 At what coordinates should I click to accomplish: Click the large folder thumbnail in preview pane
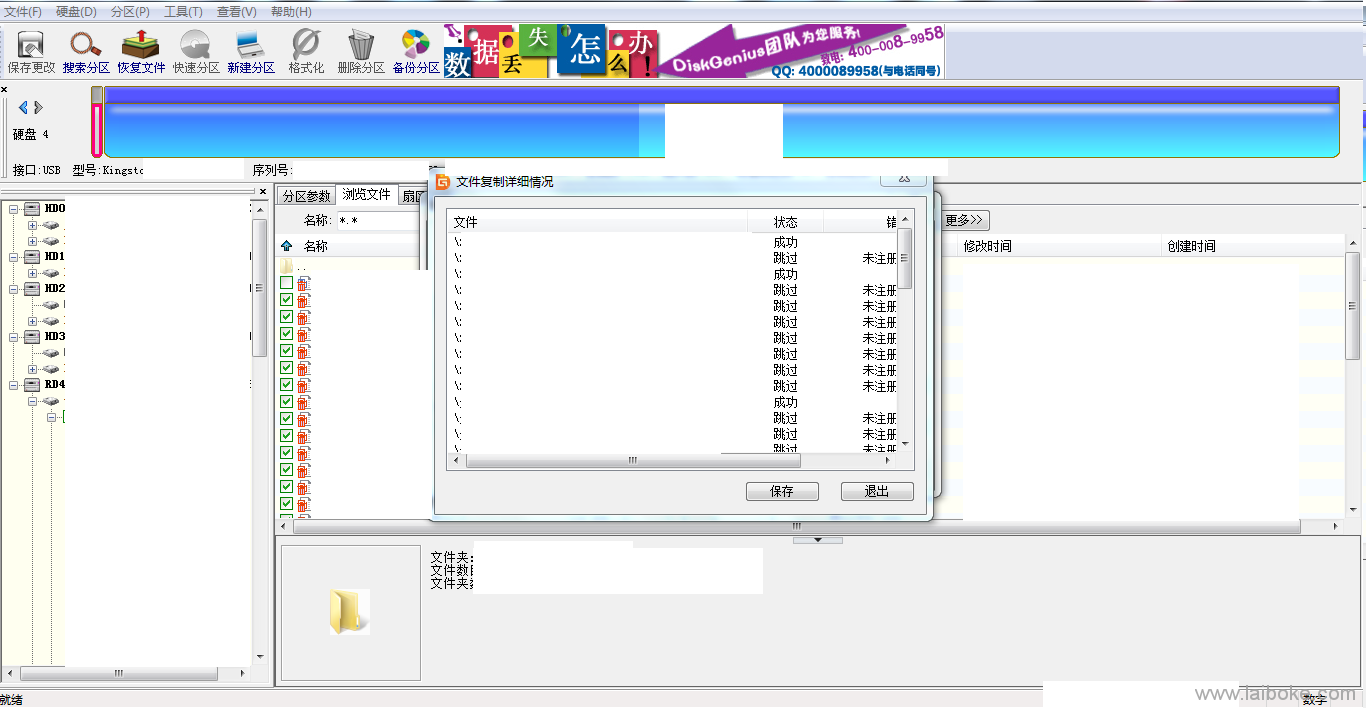point(350,612)
